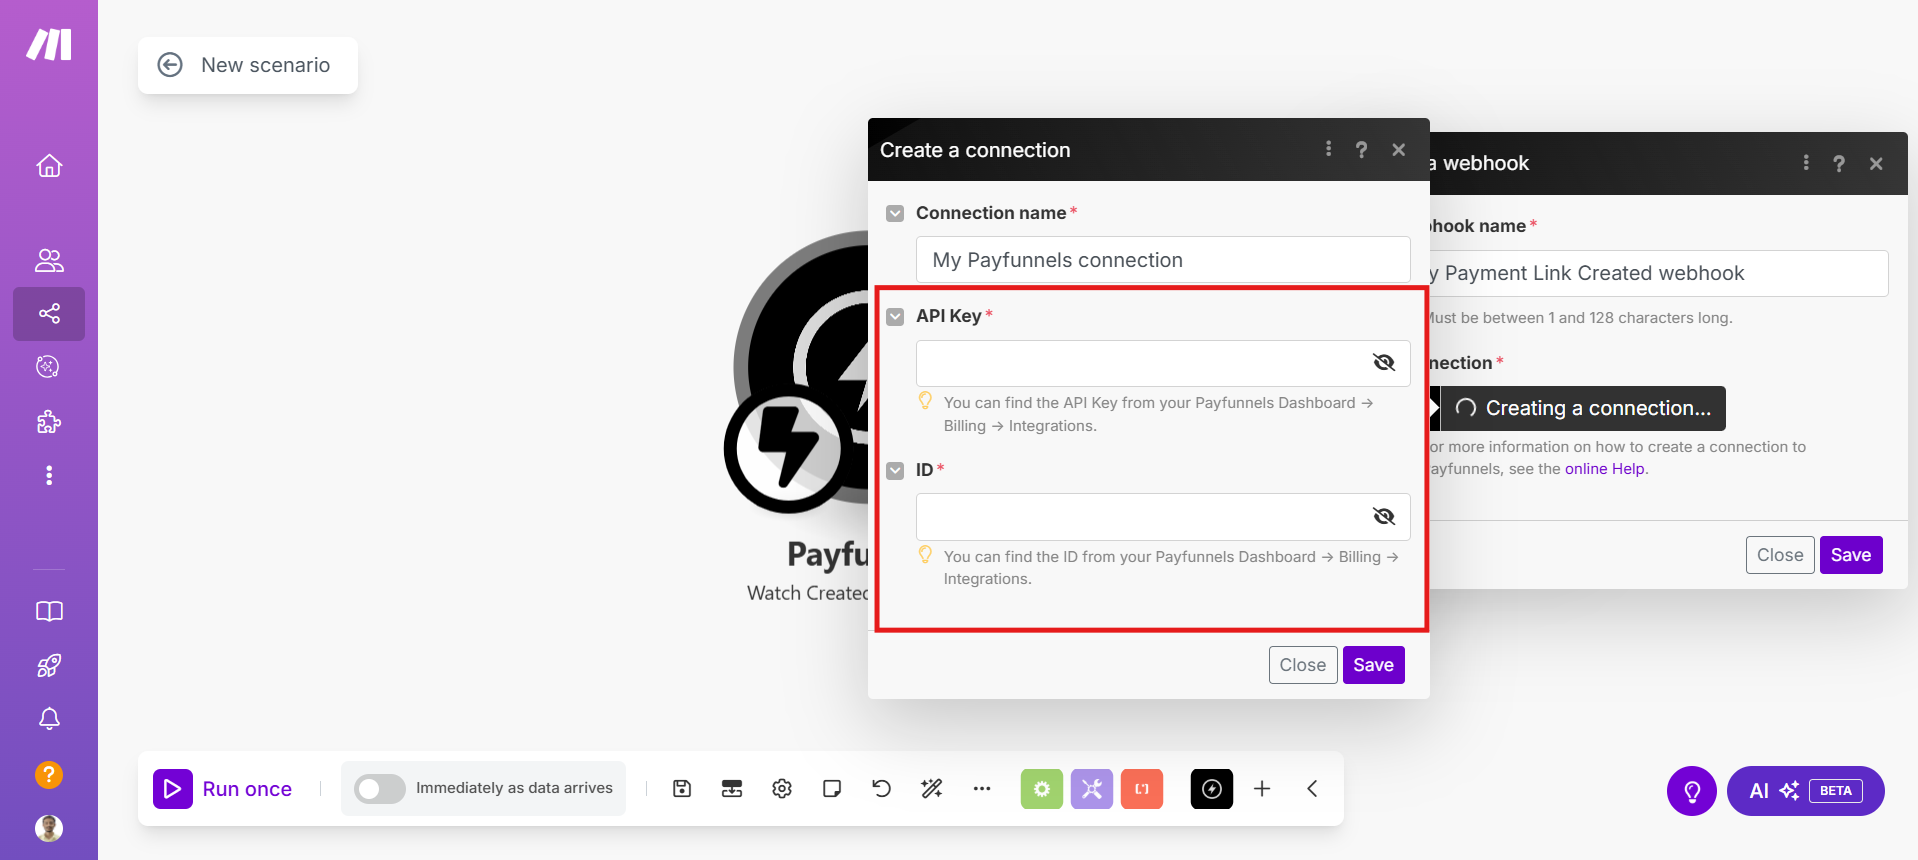Open the online Help link
The height and width of the screenshot is (860, 1918).
click(1605, 469)
